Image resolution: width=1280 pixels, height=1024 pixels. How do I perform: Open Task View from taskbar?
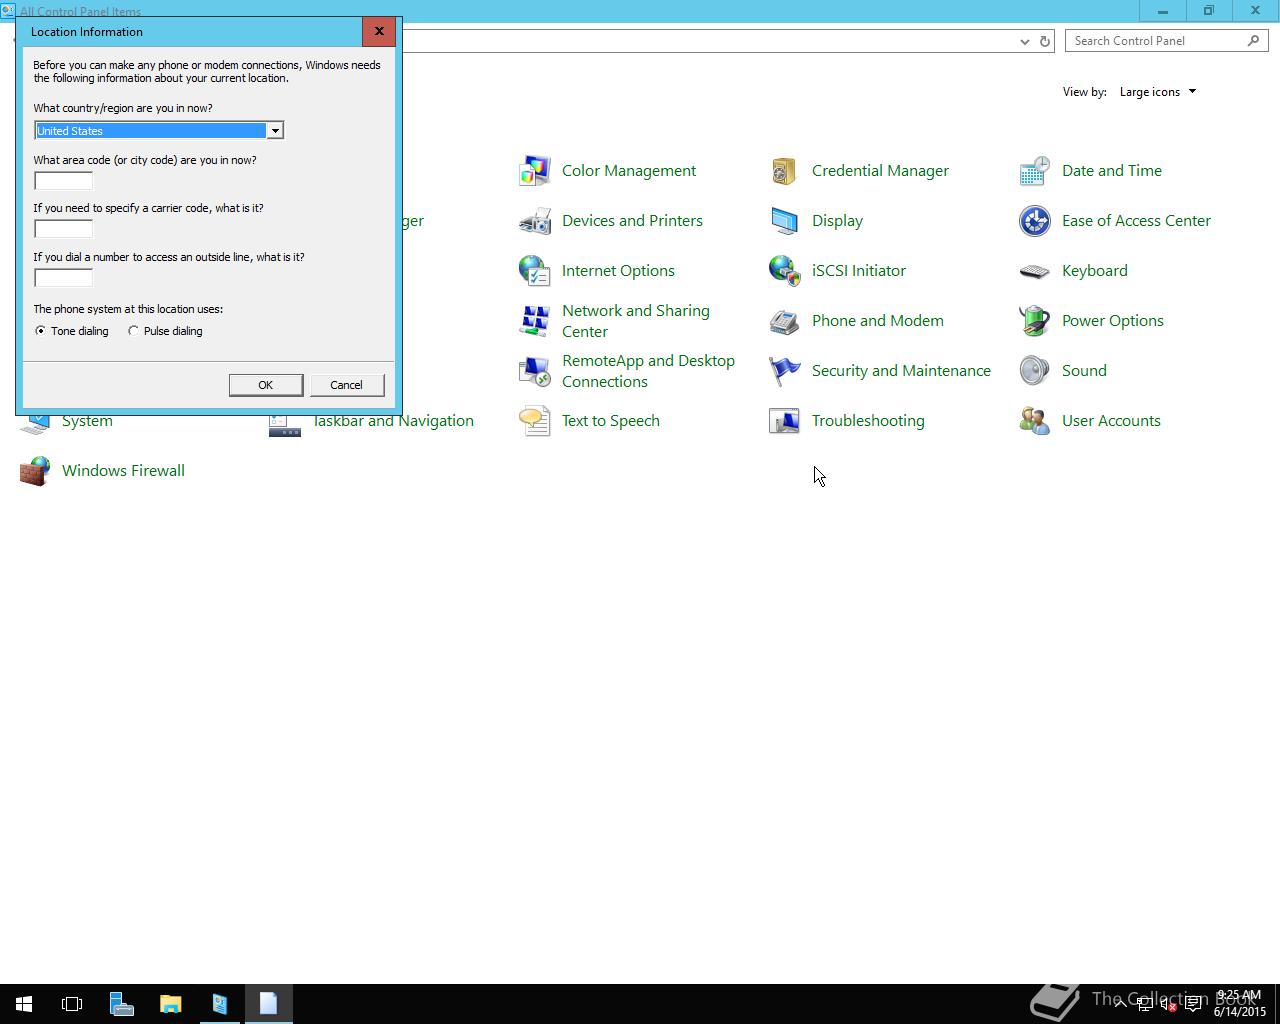point(72,1004)
